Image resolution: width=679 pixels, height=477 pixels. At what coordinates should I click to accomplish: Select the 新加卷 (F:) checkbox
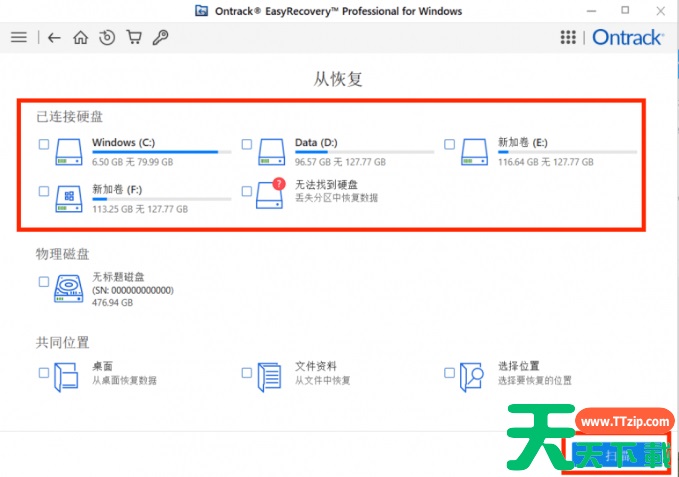pos(44,190)
